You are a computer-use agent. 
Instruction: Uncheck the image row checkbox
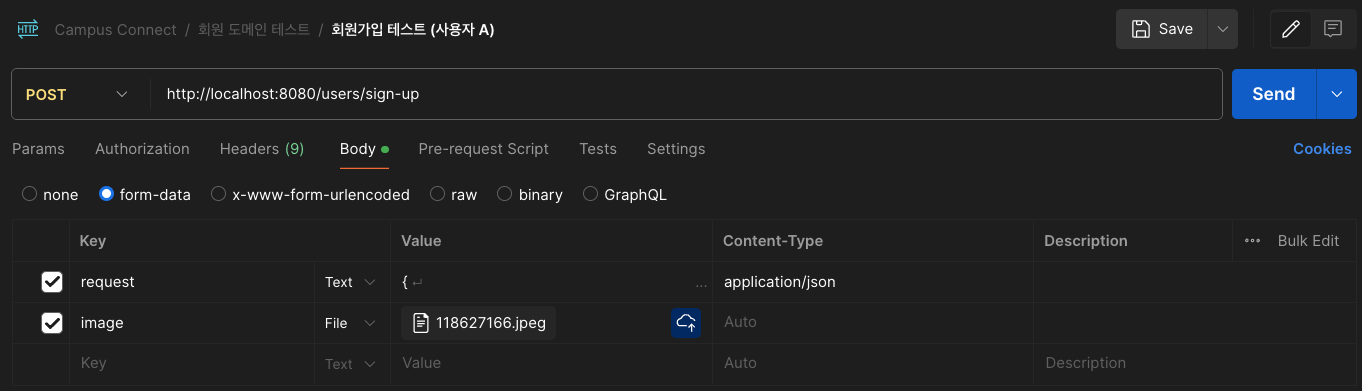pos(52,323)
